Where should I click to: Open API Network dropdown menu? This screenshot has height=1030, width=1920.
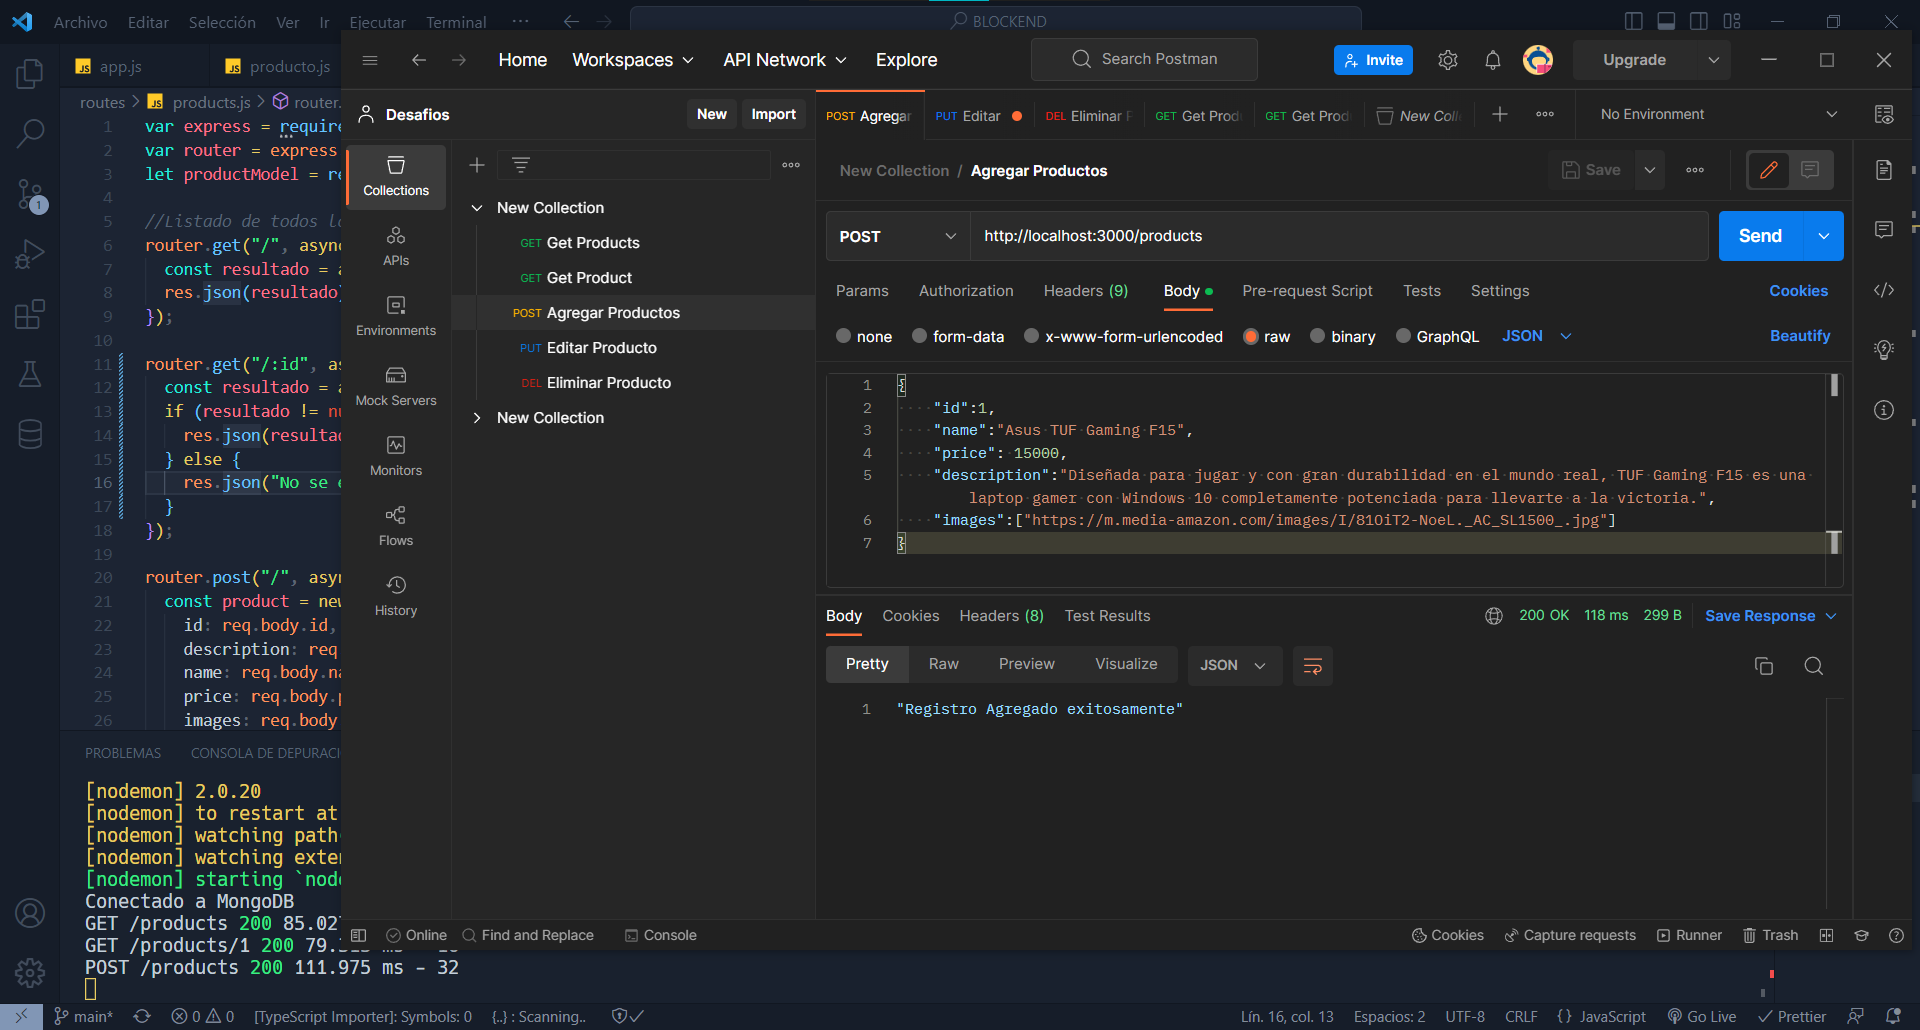click(785, 60)
